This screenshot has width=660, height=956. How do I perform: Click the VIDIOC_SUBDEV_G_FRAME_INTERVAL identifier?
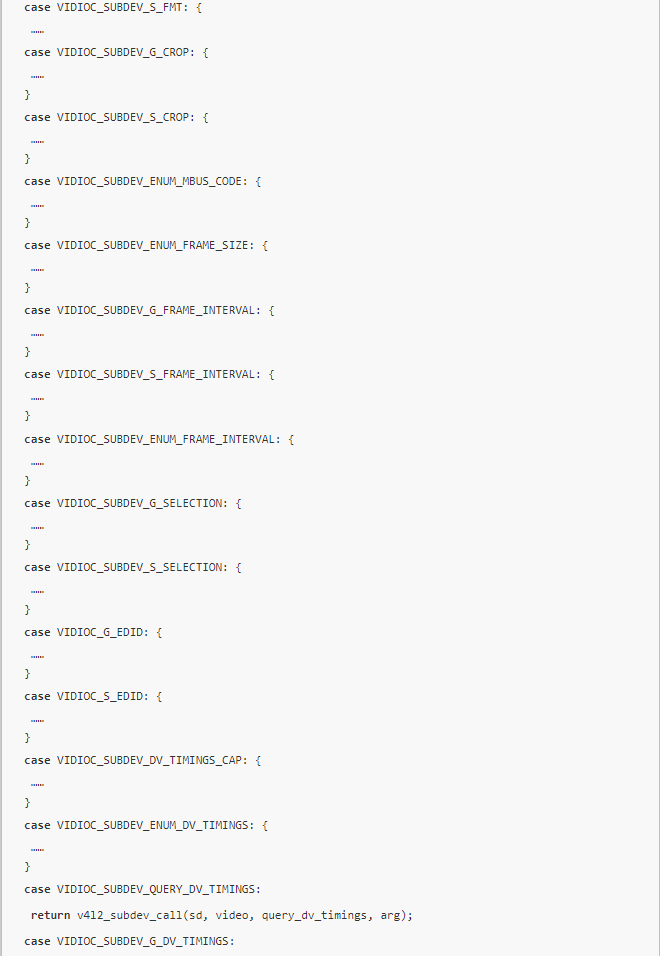click(x=159, y=310)
